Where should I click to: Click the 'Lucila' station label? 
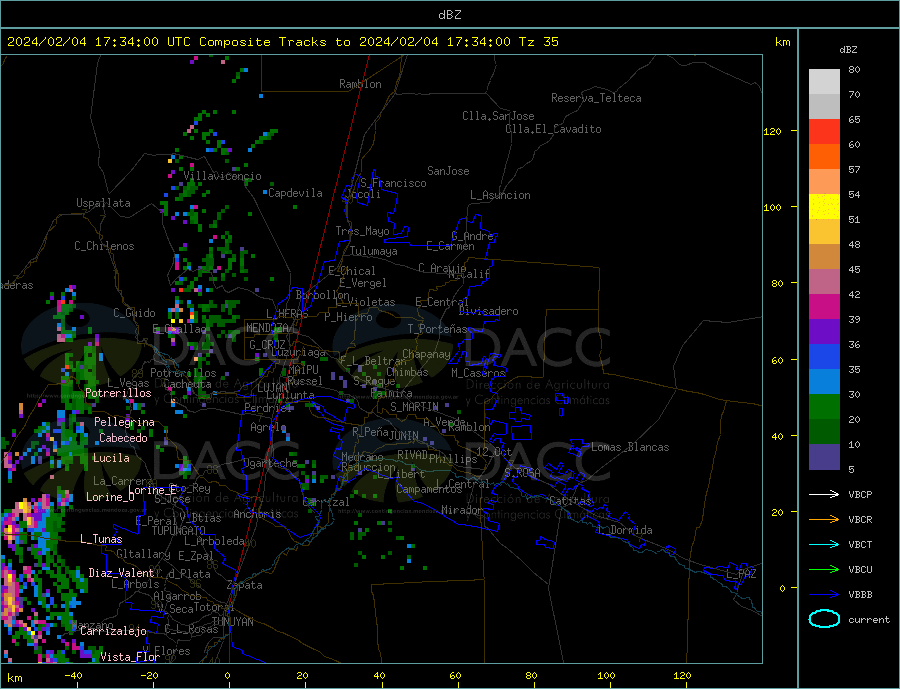click(x=111, y=458)
